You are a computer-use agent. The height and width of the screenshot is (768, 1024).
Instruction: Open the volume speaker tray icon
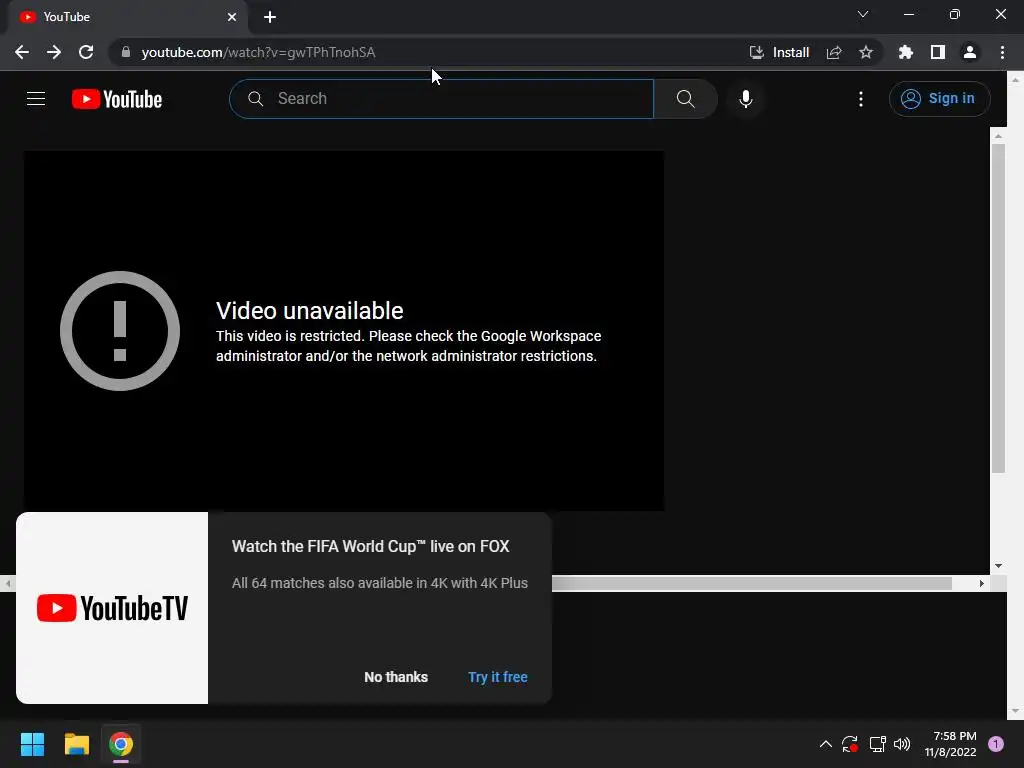pos(902,744)
